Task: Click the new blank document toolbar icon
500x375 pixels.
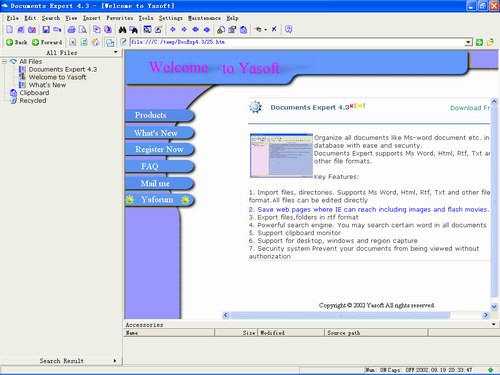Action: (x=9, y=29)
